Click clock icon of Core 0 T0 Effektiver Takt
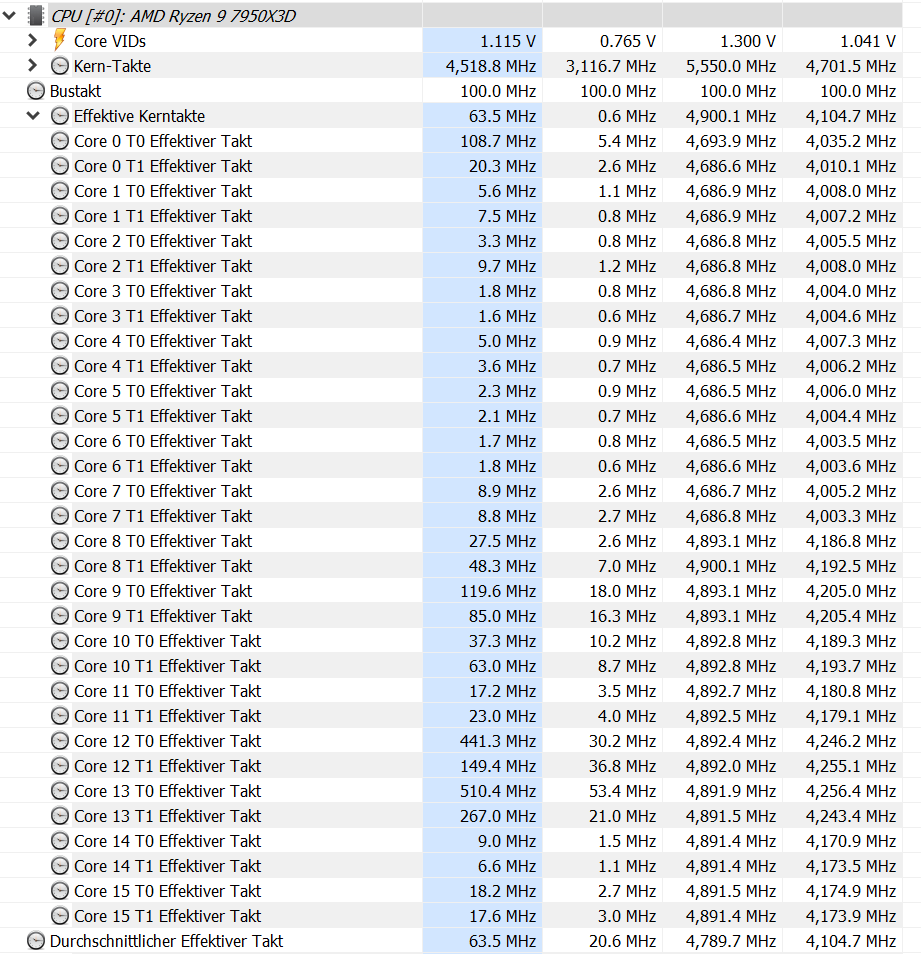The width and height of the screenshot is (921, 954). pyautogui.click(x=60, y=141)
